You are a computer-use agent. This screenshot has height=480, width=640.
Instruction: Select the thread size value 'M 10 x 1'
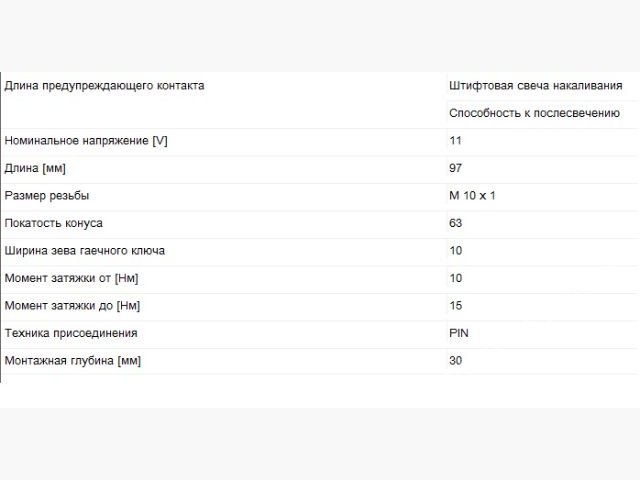[472, 196]
